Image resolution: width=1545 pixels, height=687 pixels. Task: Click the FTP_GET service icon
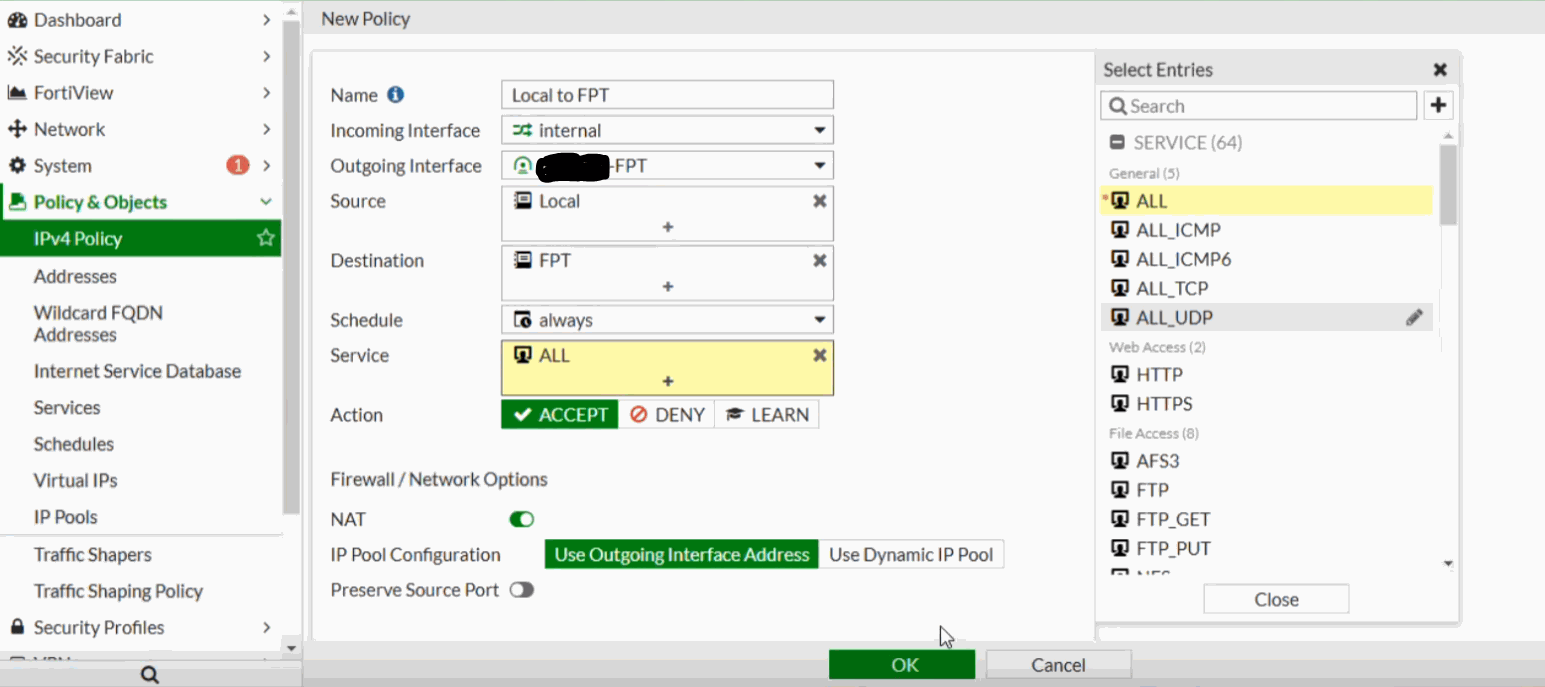pyautogui.click(x=1120, y=519)
